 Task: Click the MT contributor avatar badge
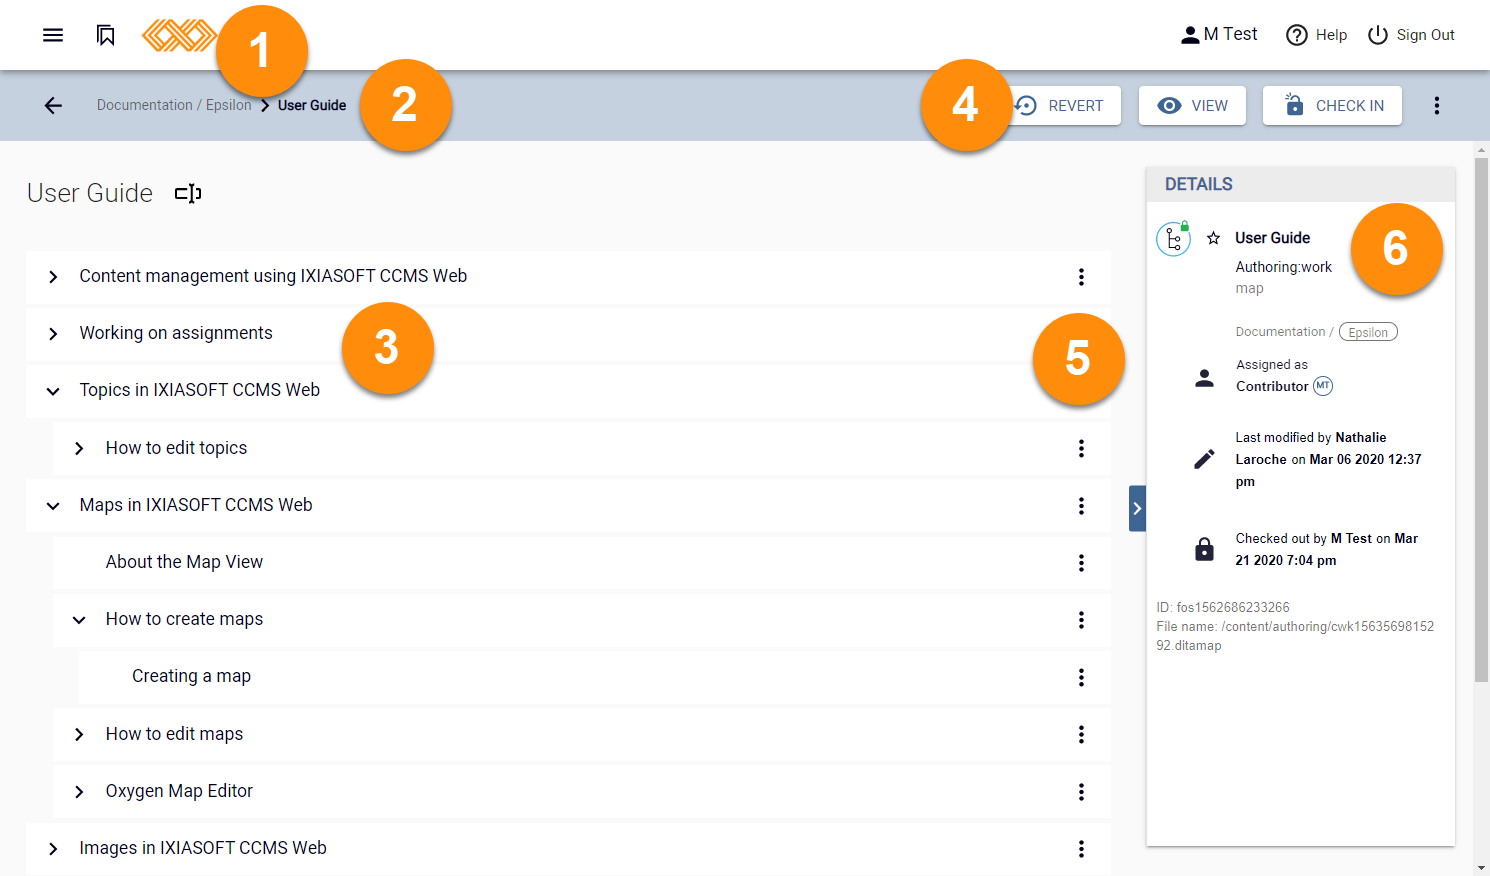(x=1323, y=386)
